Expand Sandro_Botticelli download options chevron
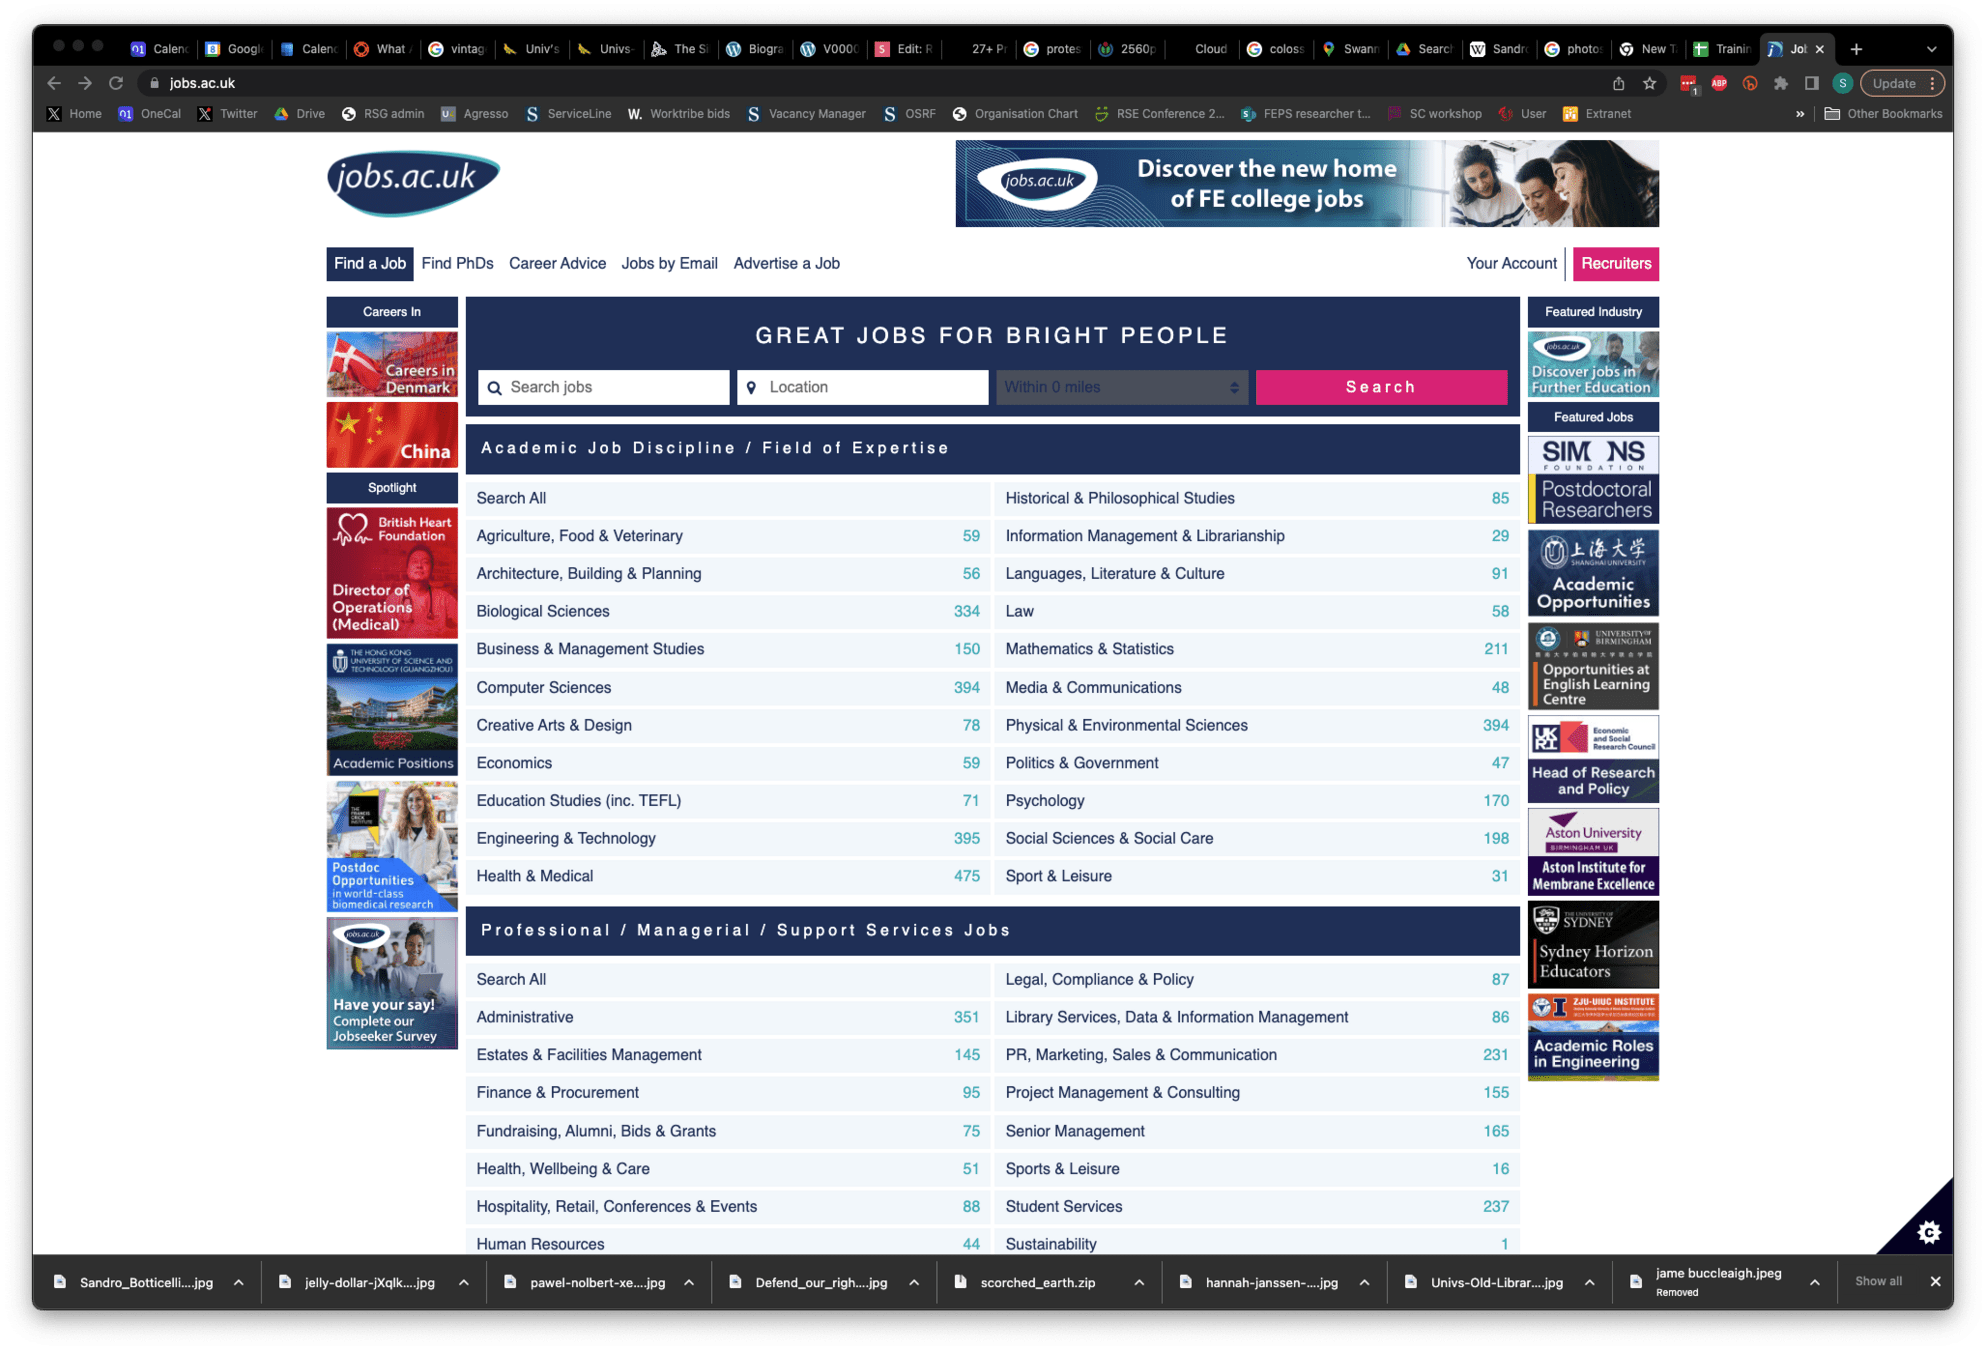 click(239, 1282)
